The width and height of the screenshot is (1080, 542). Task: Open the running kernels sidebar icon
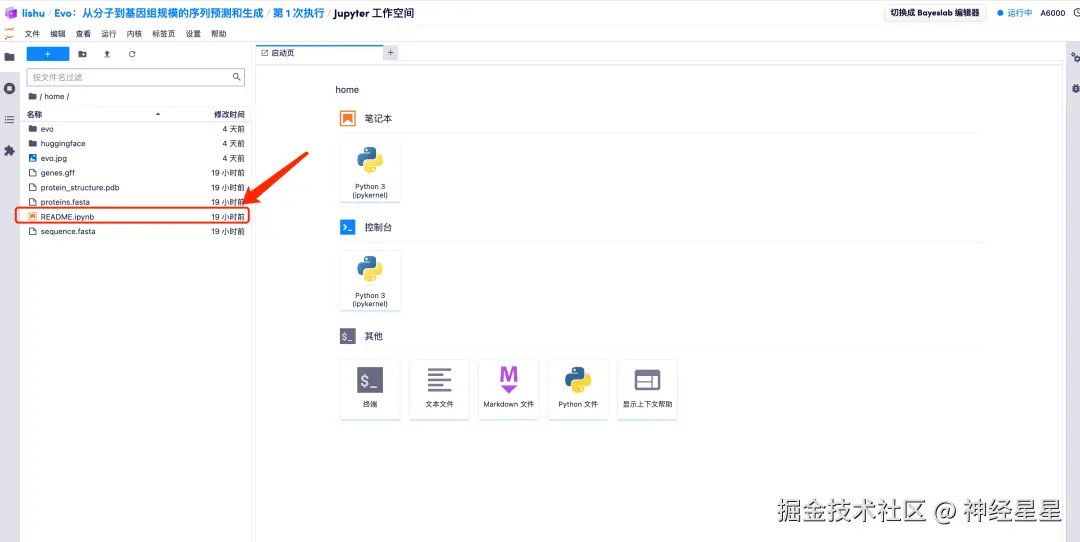(x=10, y=88)
